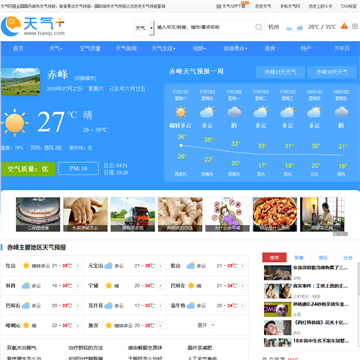360x360 pixels.
Task: Click the 杭州 city link in header
Action: 274,27
